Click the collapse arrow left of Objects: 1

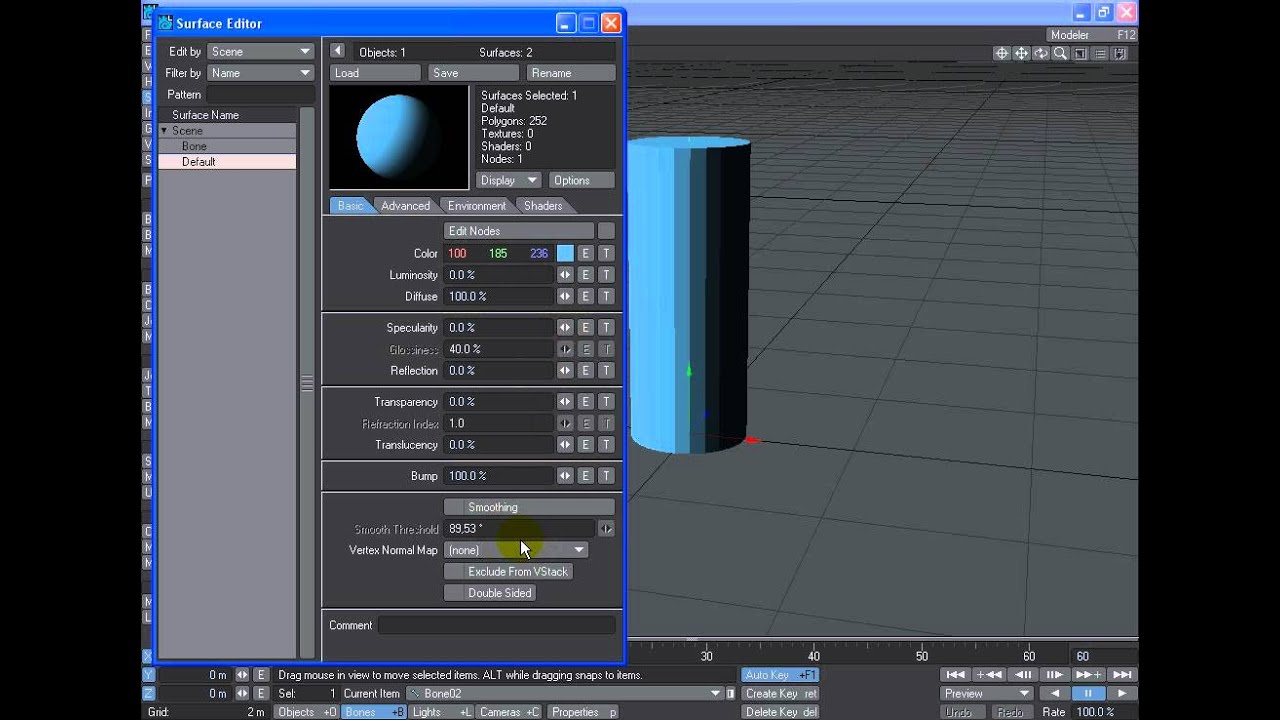click(337, 51)
